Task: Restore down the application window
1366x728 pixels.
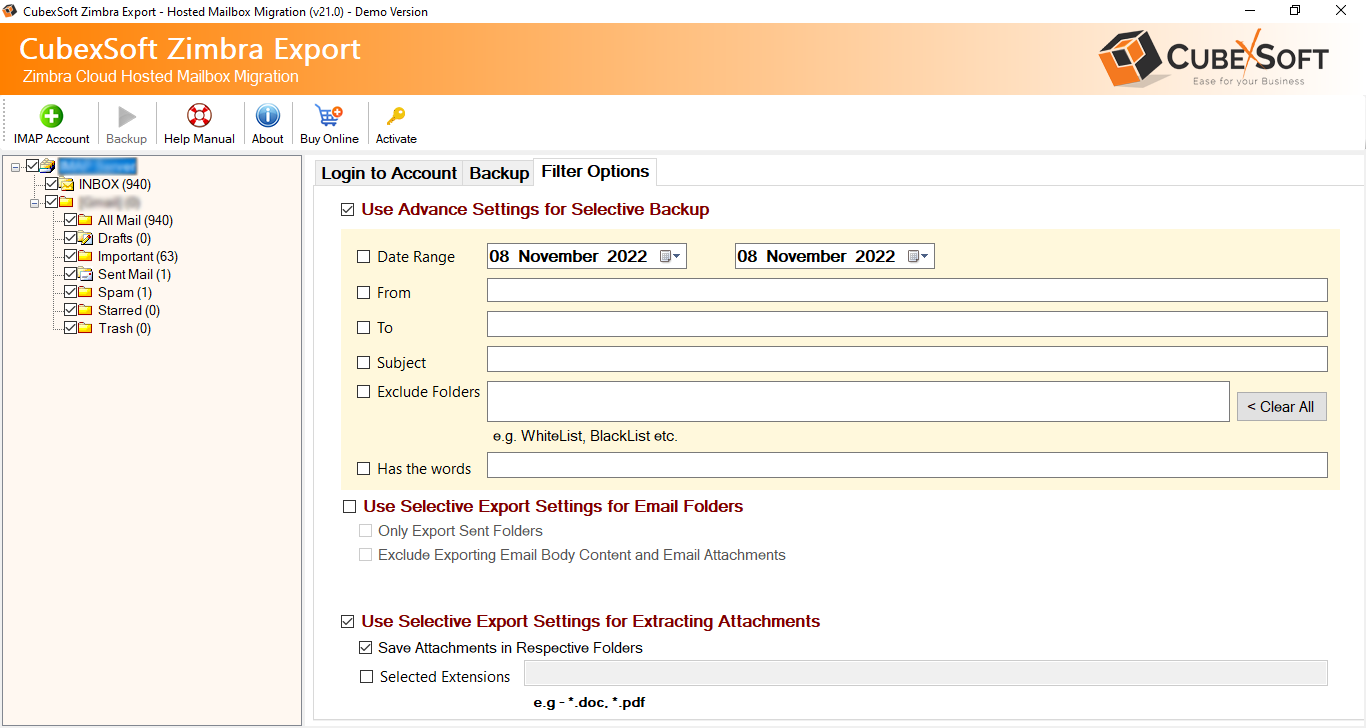Action: (x=1295, y=11)
